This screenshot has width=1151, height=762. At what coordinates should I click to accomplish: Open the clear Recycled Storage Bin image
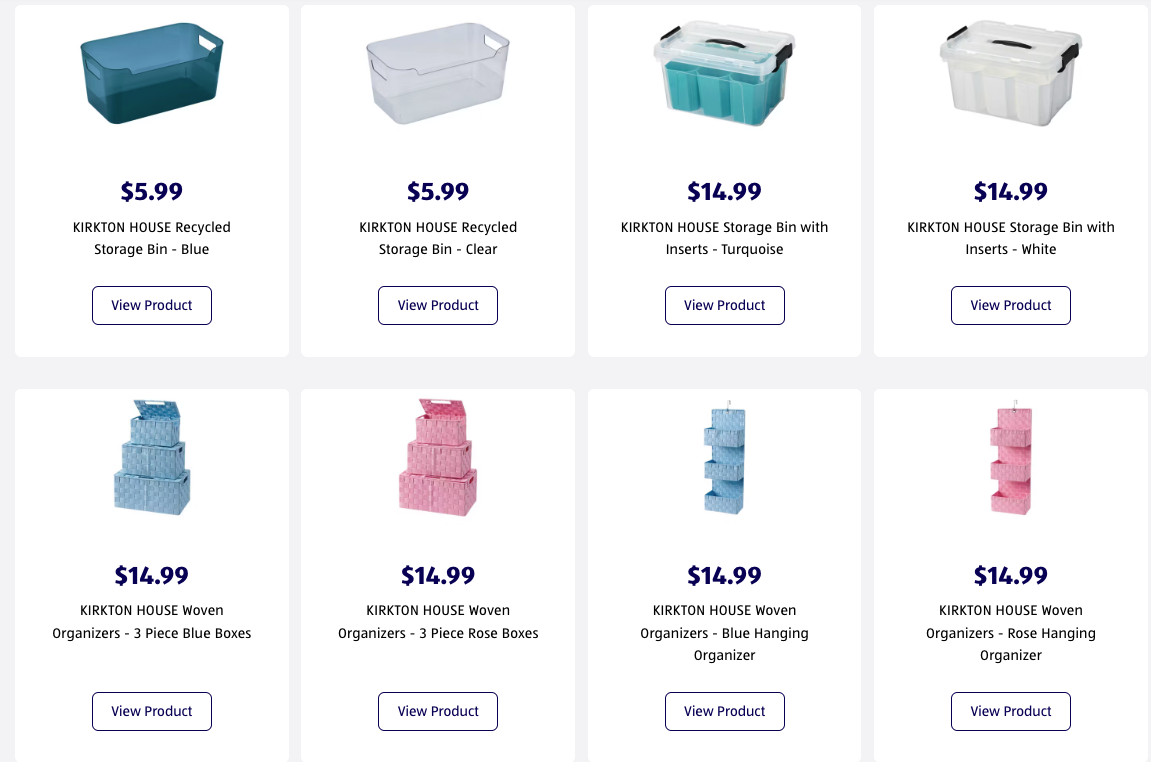[438, 73]
